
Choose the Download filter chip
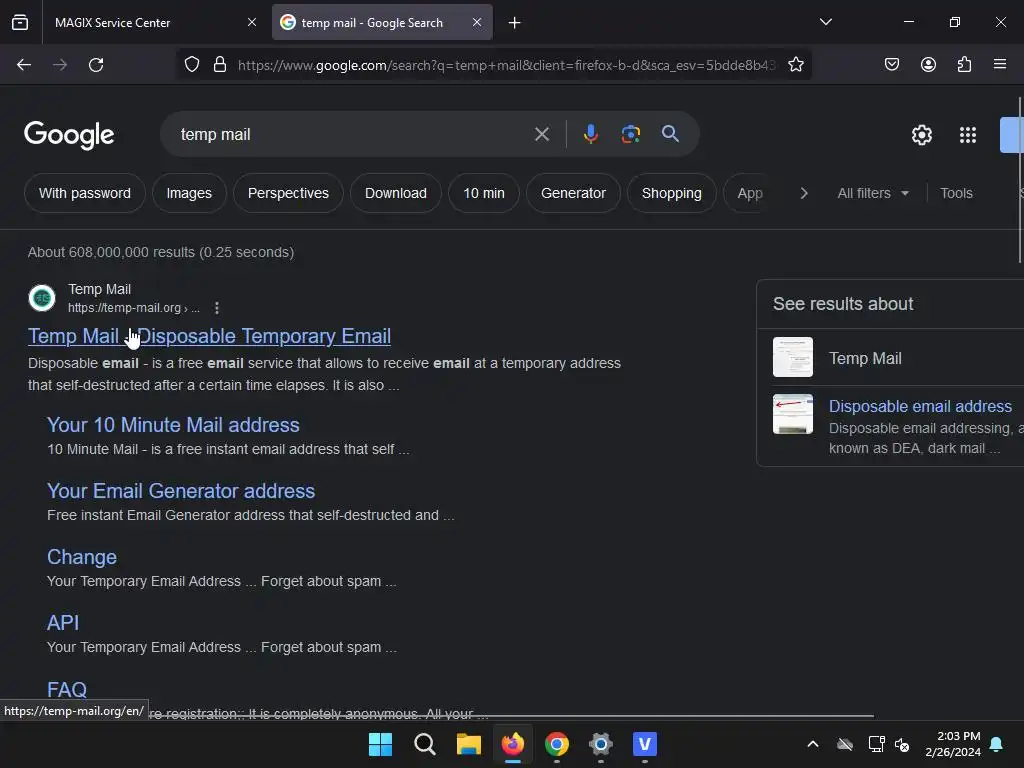(396, 193)
